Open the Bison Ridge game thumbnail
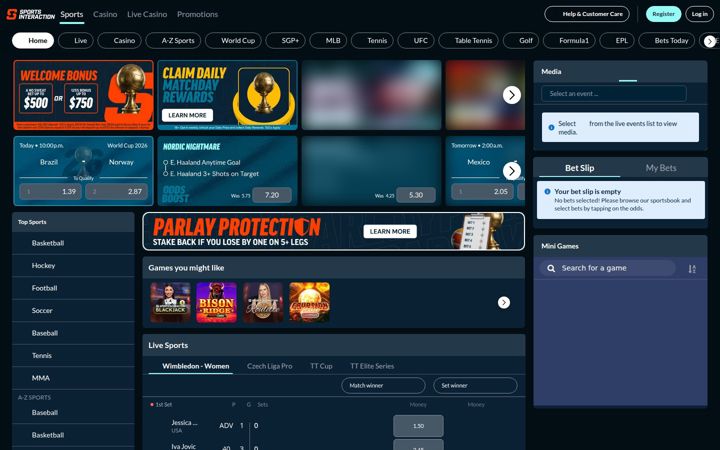 click(x=216, y=302)
